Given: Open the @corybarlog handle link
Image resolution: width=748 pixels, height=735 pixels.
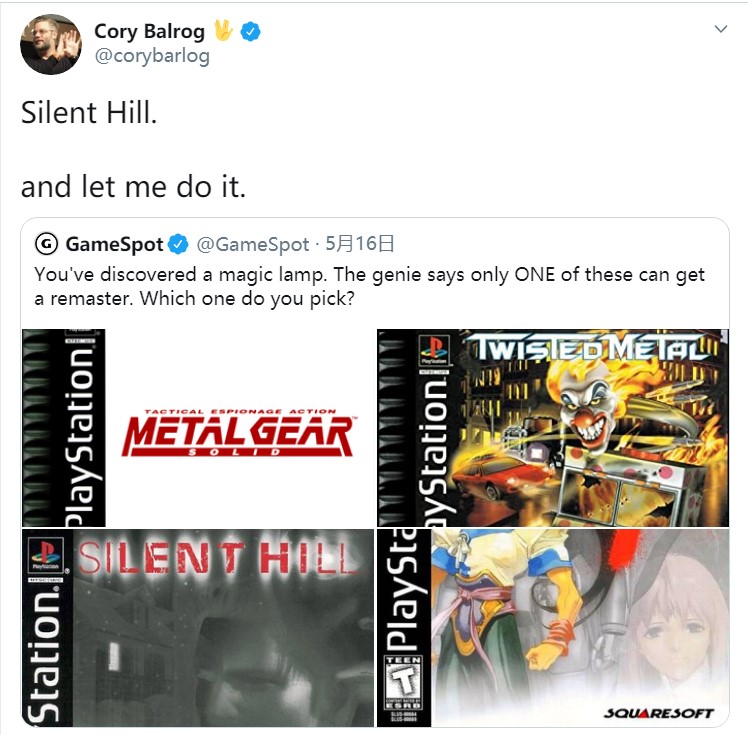Looking at the screenshot, I should pos(152,56).
